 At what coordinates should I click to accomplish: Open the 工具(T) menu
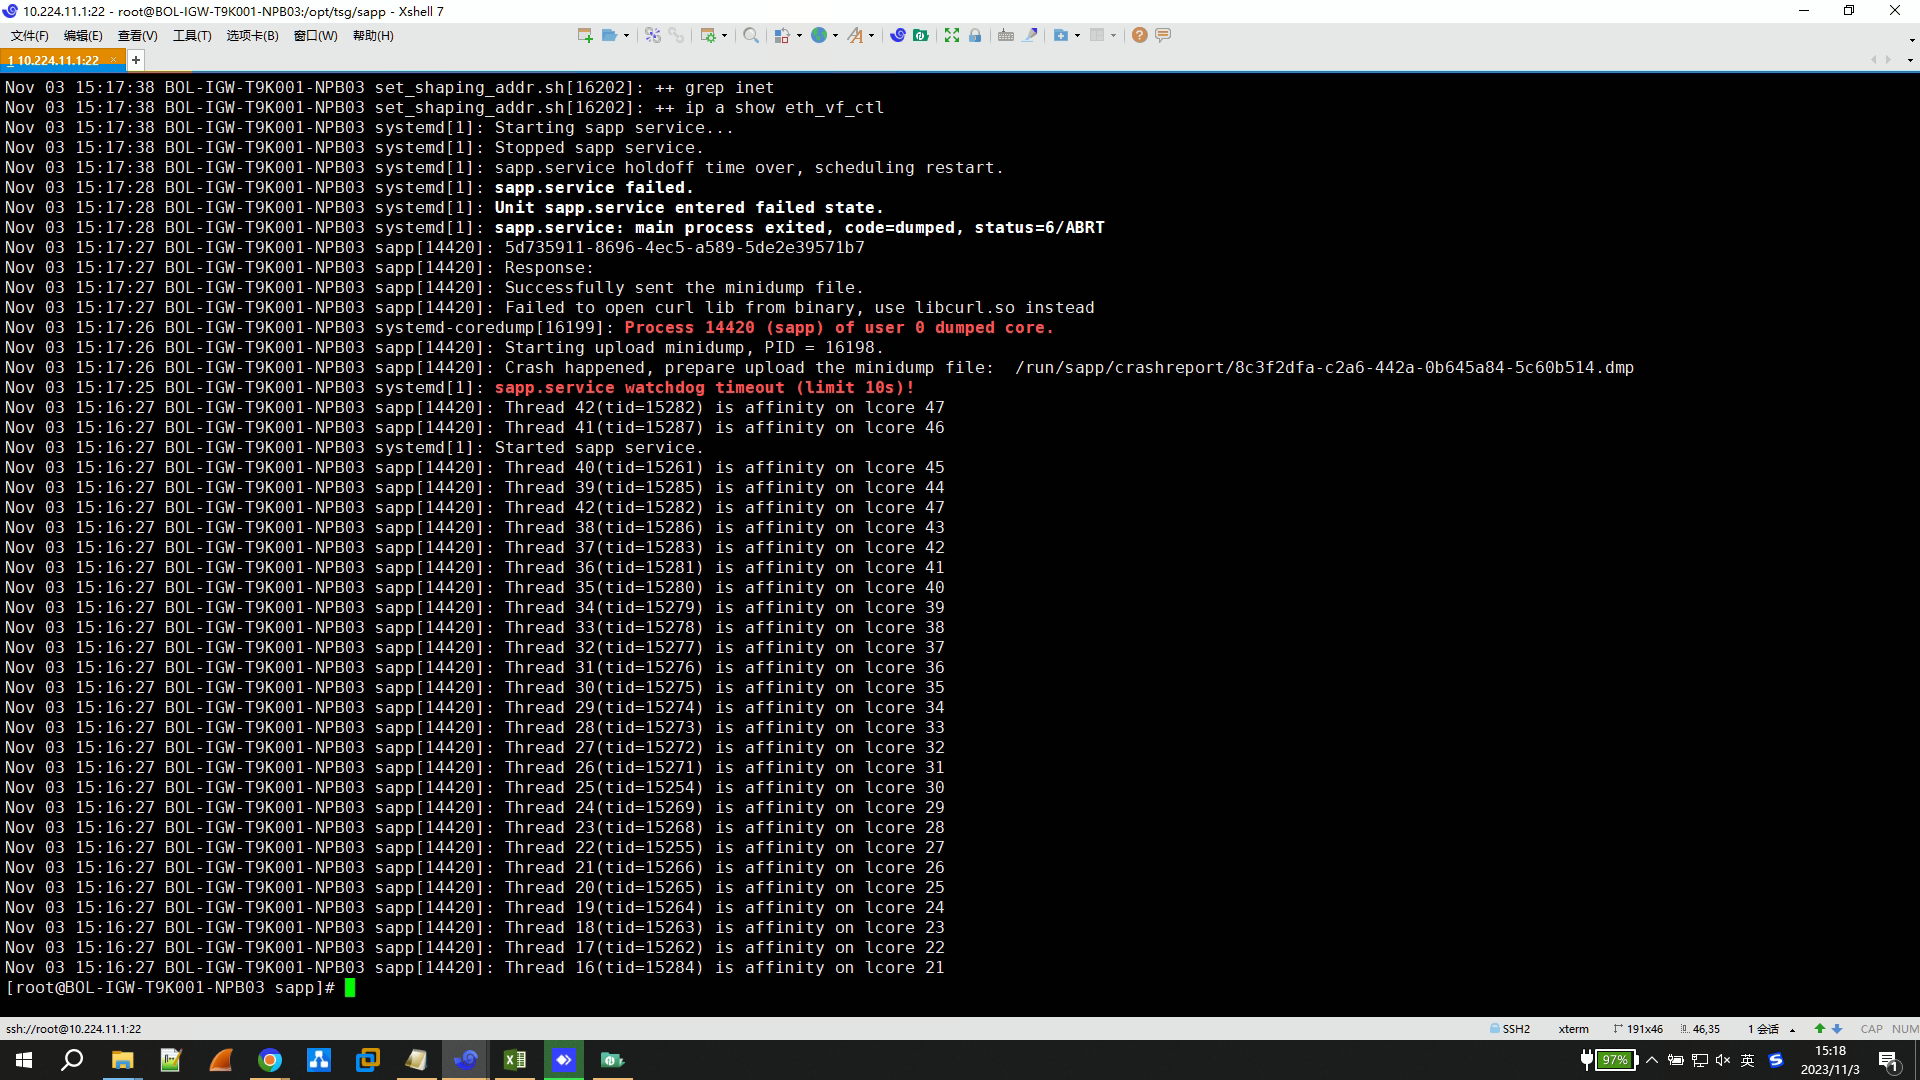click(x=192, y=35)
